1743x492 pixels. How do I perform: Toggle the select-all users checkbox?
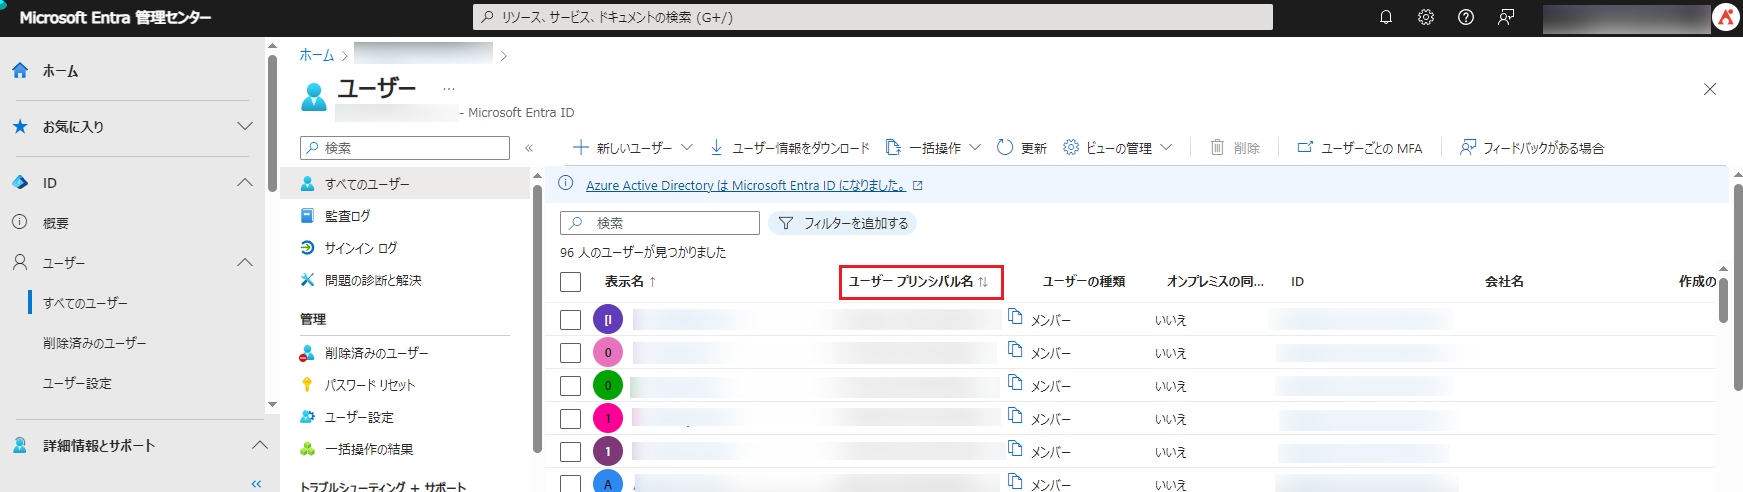[x=570, y=282]
